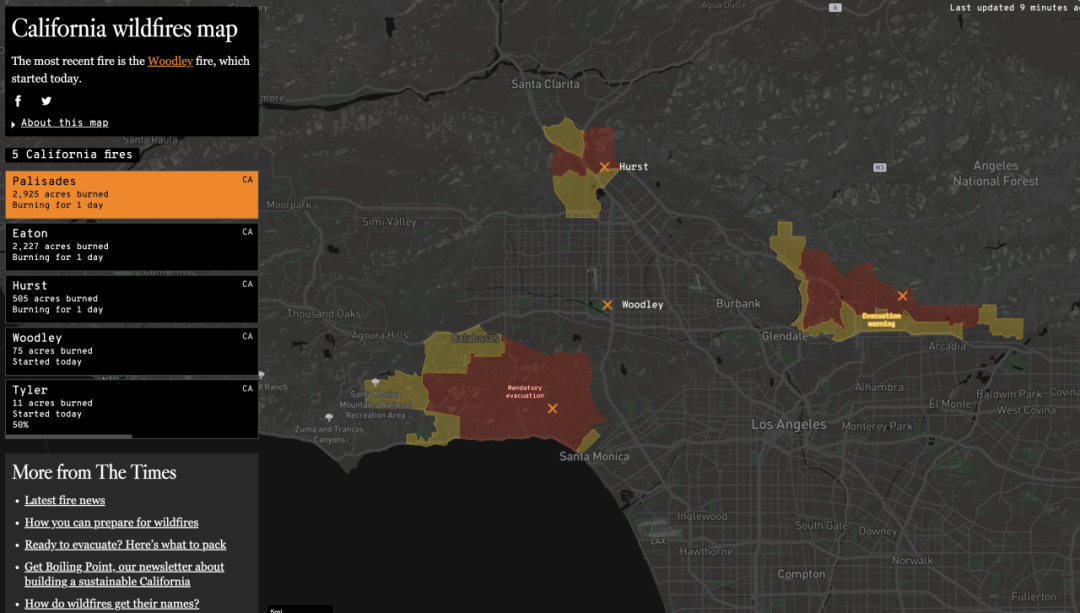Click the Santa Clarita map label
1080x613 pixels.
point(546,84)
